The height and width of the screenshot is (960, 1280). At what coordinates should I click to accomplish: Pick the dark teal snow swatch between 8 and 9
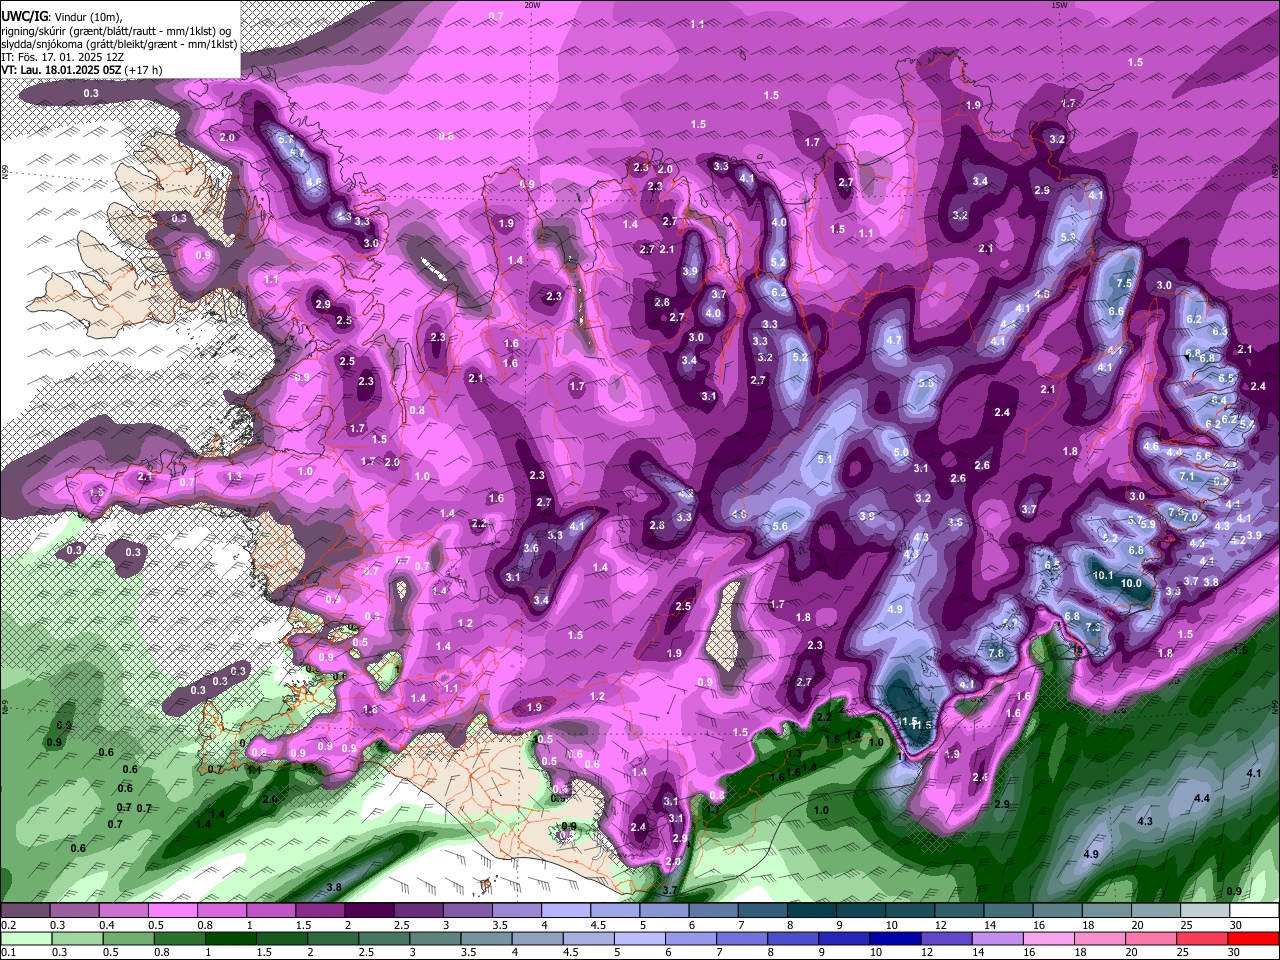(812, 911)
